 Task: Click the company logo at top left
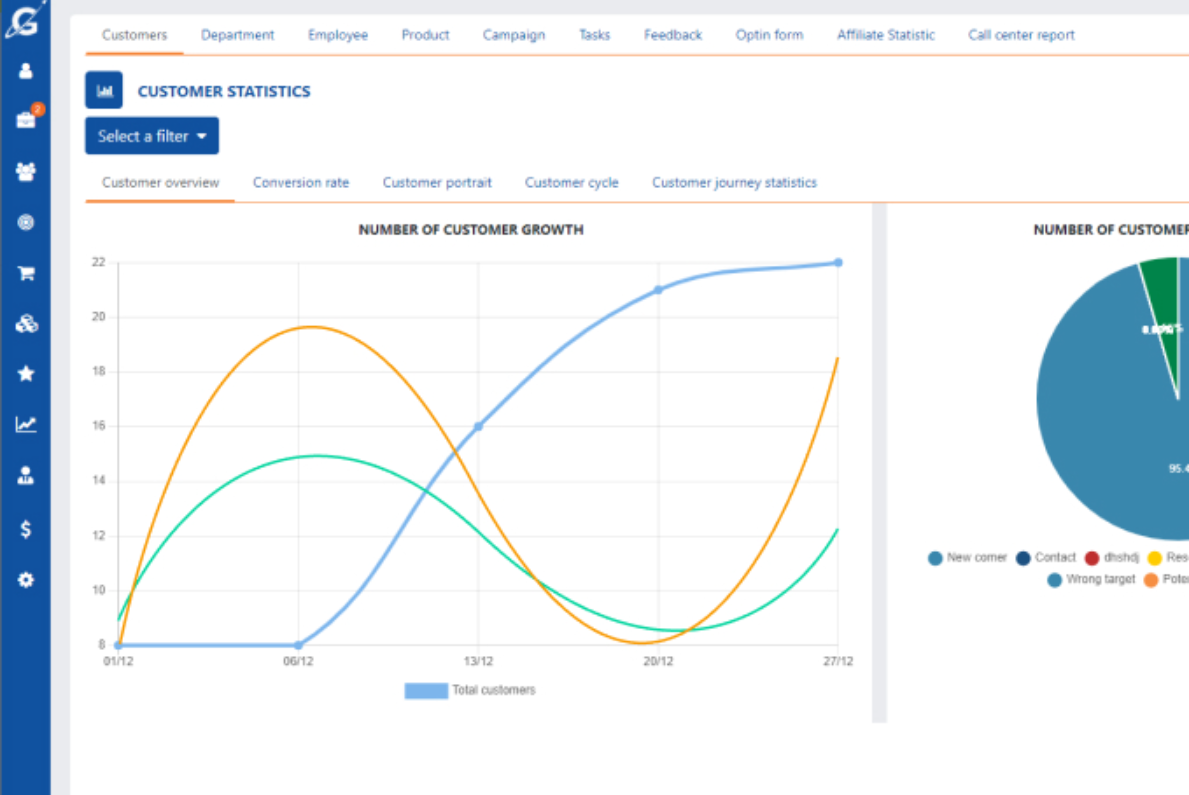tap(26, 20)
